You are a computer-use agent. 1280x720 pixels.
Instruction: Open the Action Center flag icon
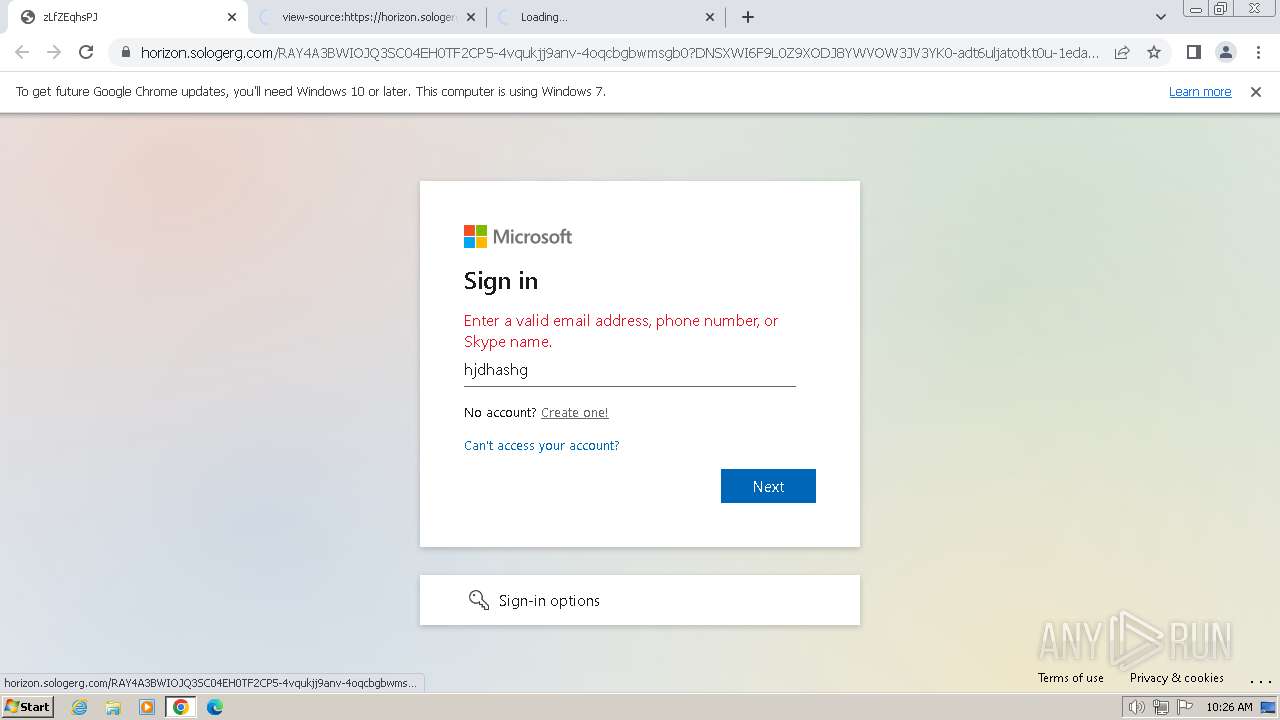coord(1185,707)
